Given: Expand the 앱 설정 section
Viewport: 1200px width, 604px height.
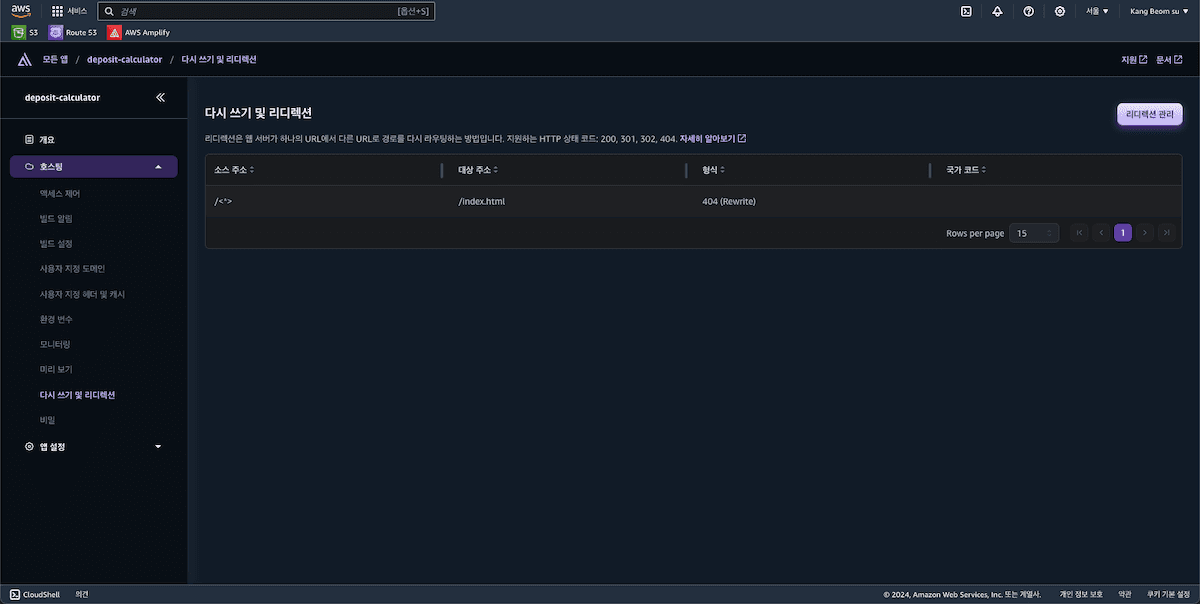Looking at the screenshot, I should [158, 447].
